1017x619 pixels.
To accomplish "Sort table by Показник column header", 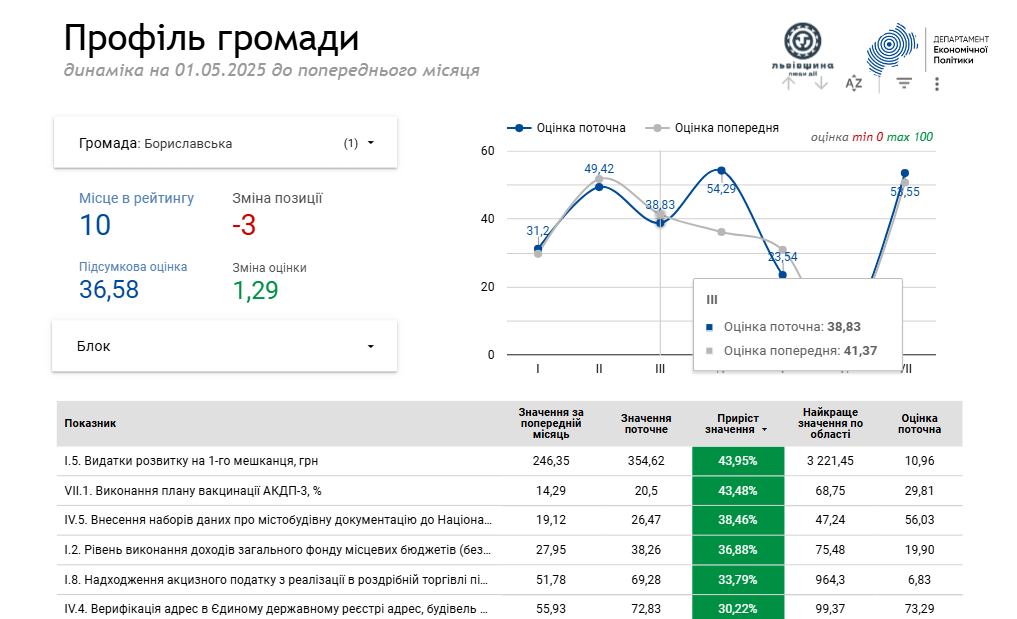I will click(90, 423).
